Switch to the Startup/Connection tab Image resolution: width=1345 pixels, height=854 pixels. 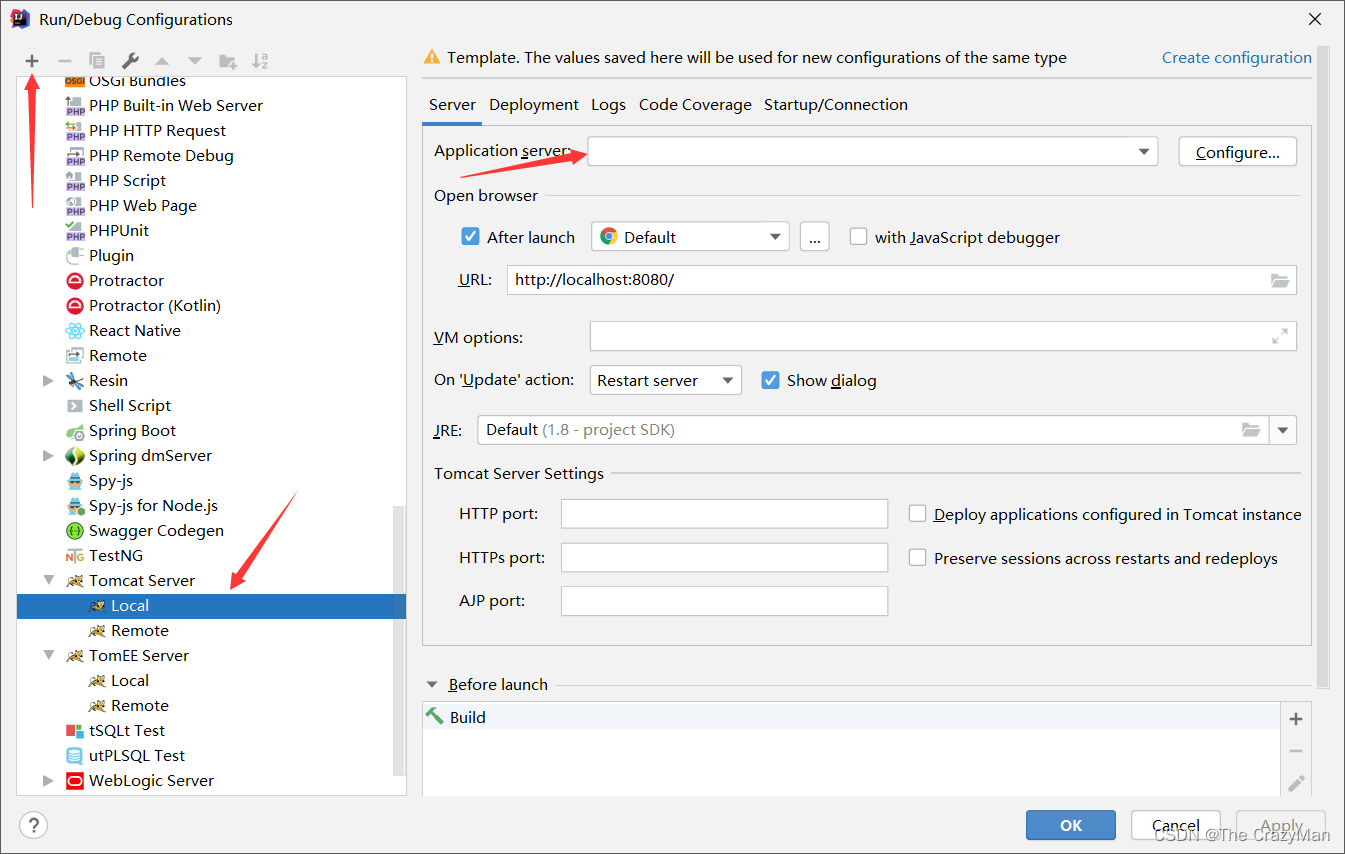836,105
